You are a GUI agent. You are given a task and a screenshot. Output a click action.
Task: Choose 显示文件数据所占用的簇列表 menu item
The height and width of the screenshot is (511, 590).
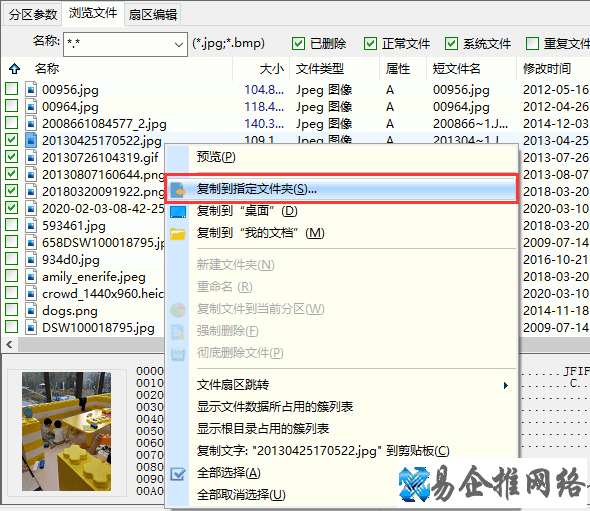[x=341, y=407]
